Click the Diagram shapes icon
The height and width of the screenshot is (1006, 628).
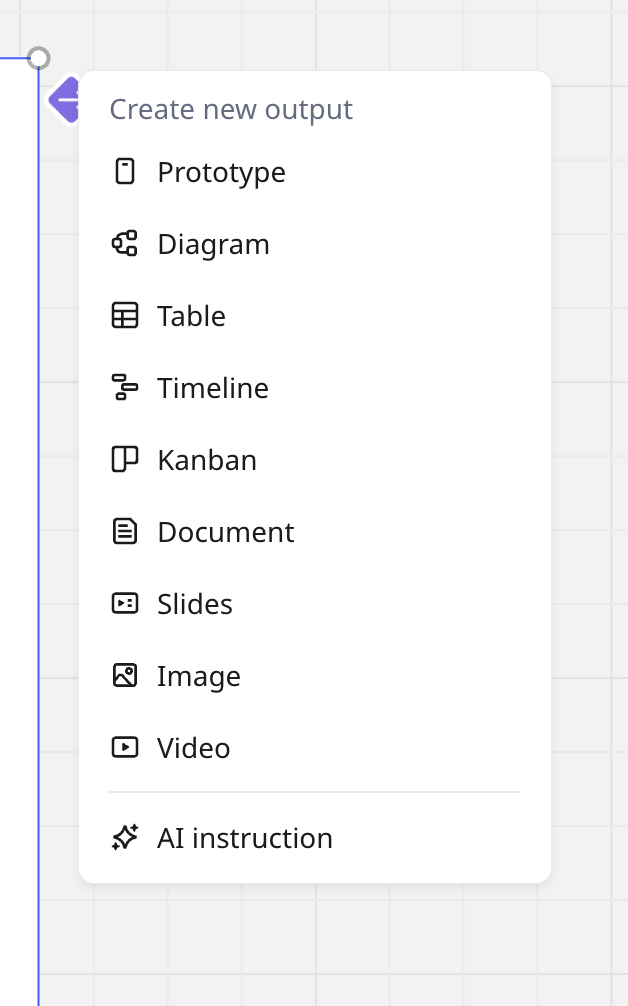pos(124,244)
